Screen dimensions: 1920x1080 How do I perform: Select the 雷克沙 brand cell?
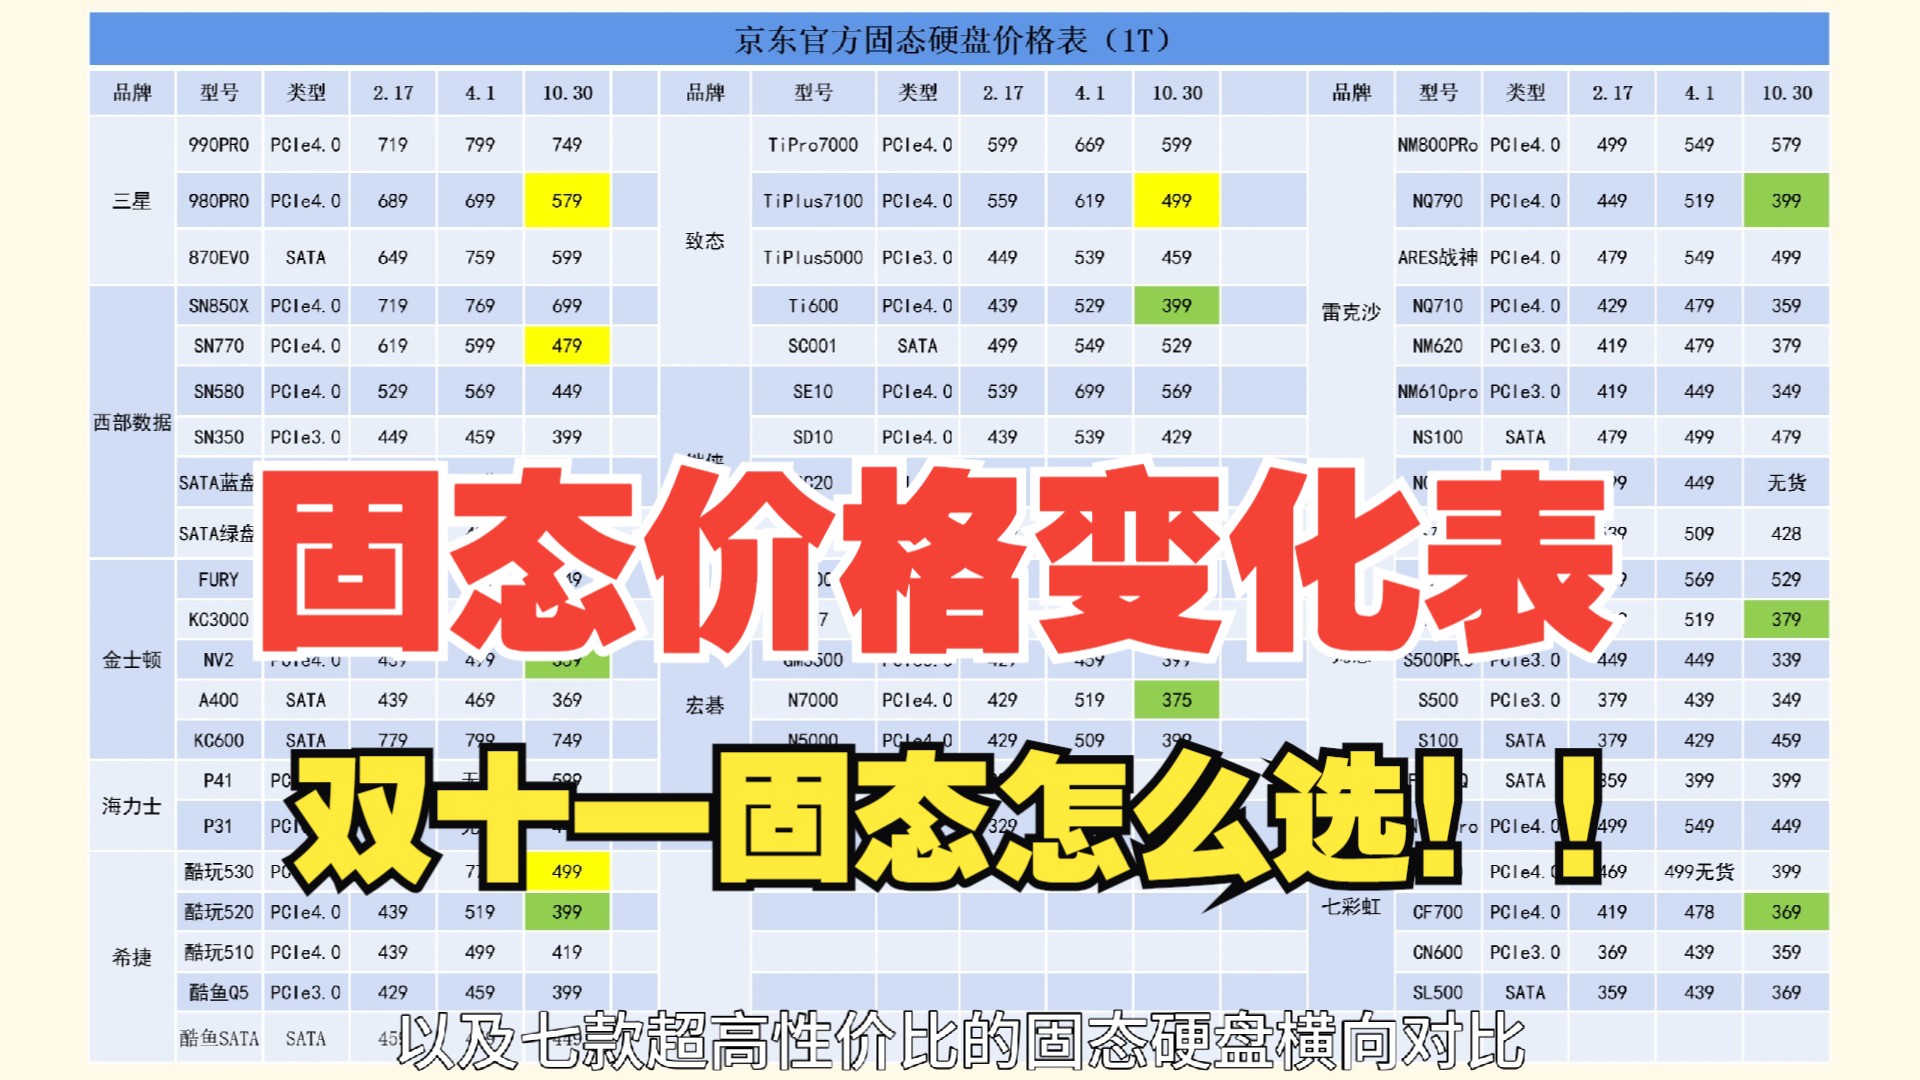1351,312
